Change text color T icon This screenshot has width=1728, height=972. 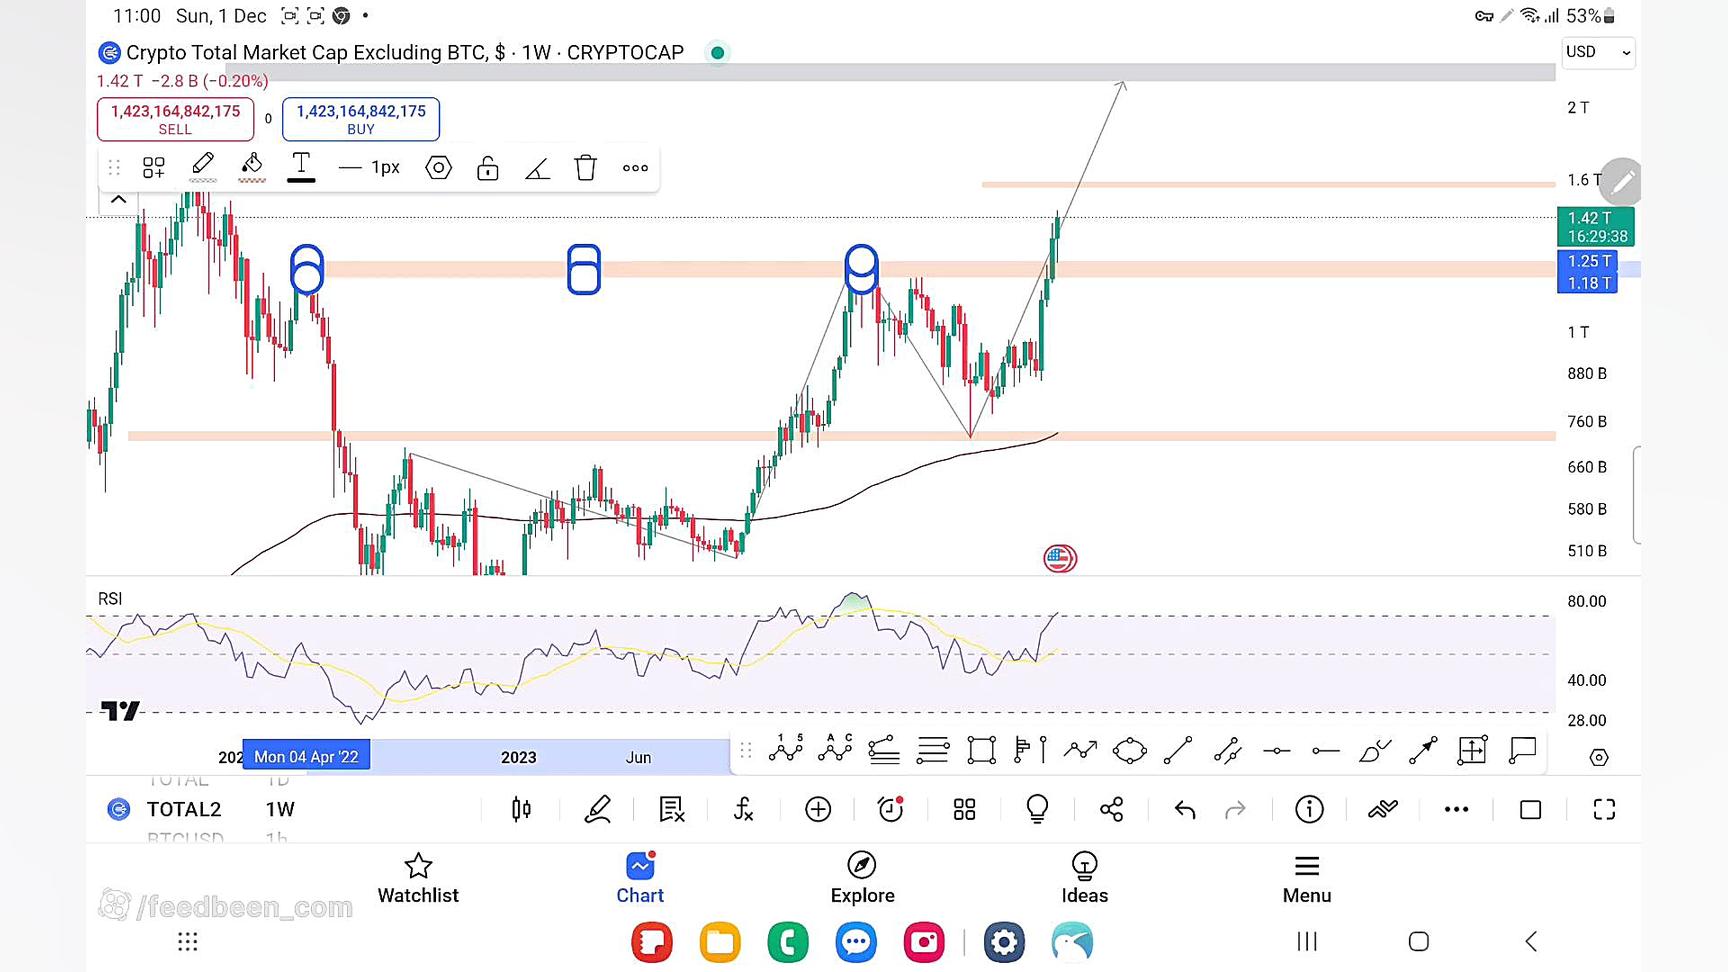(301, 166)
